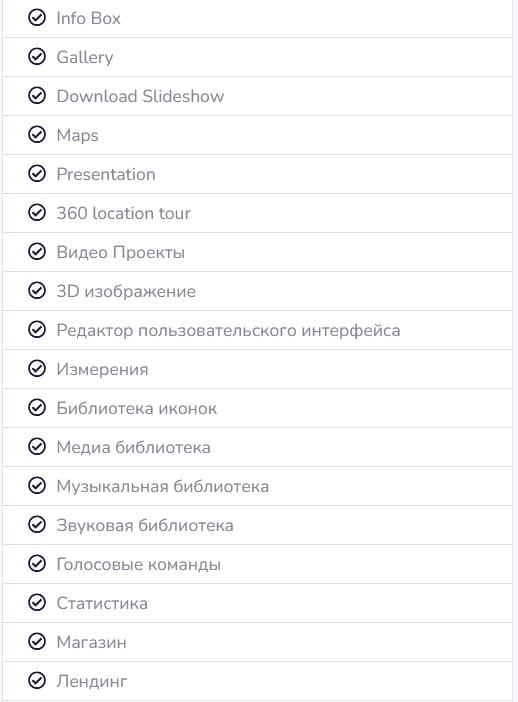Click the checkmark icon next to Gallery
This screenshot has width=518, height=702.
pyautogui.click(x=37, y=57)
